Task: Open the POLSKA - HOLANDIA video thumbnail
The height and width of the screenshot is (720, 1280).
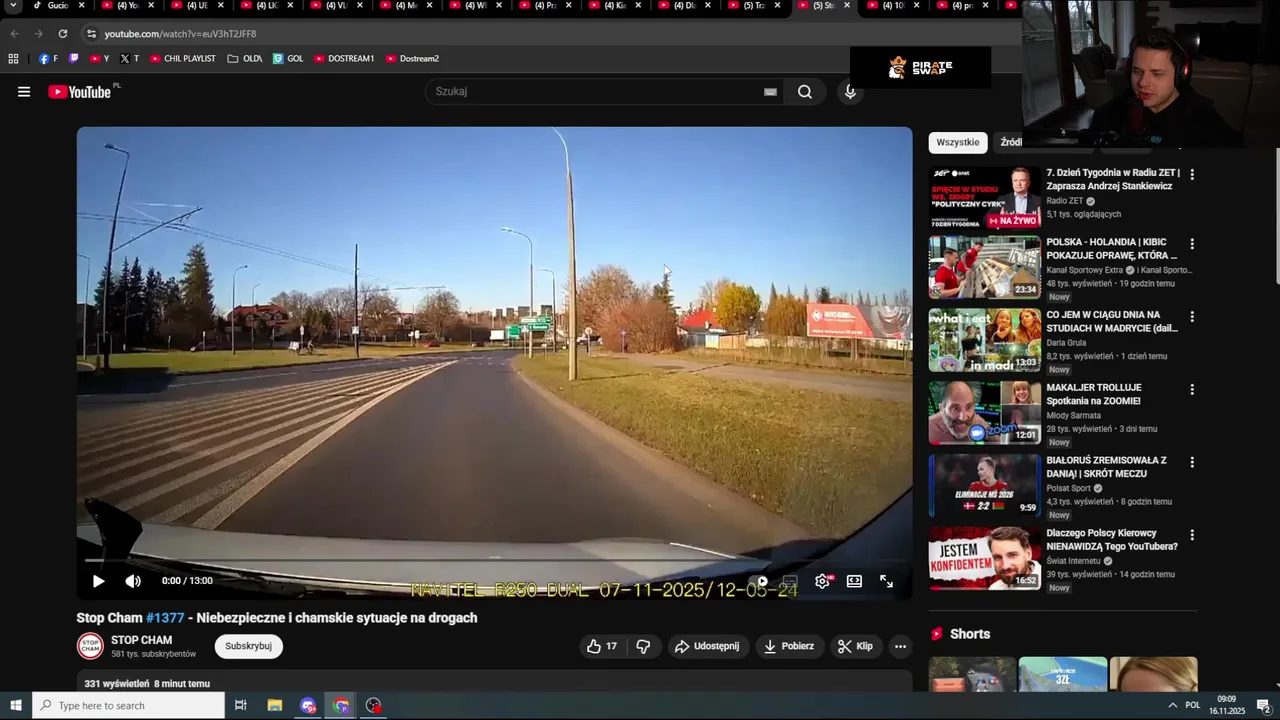Action: [x=985, y=267]
